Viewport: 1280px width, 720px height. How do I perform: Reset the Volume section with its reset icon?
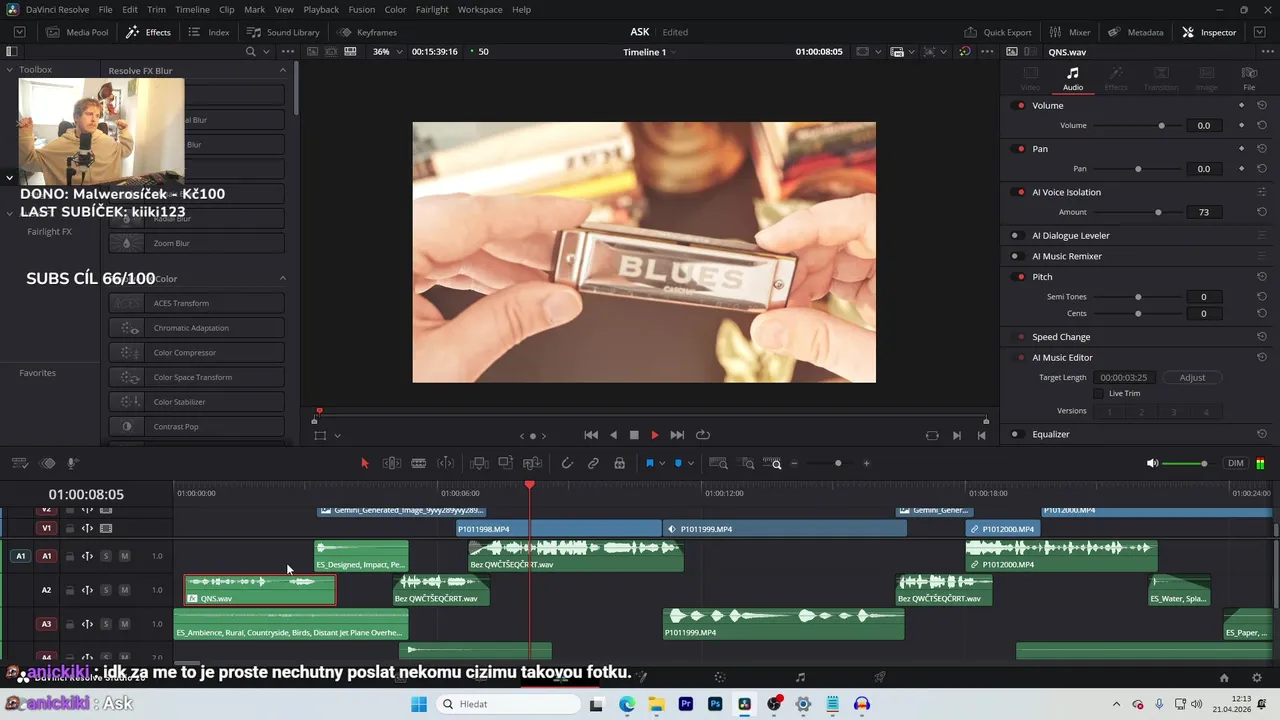[x=1262, y=105]
